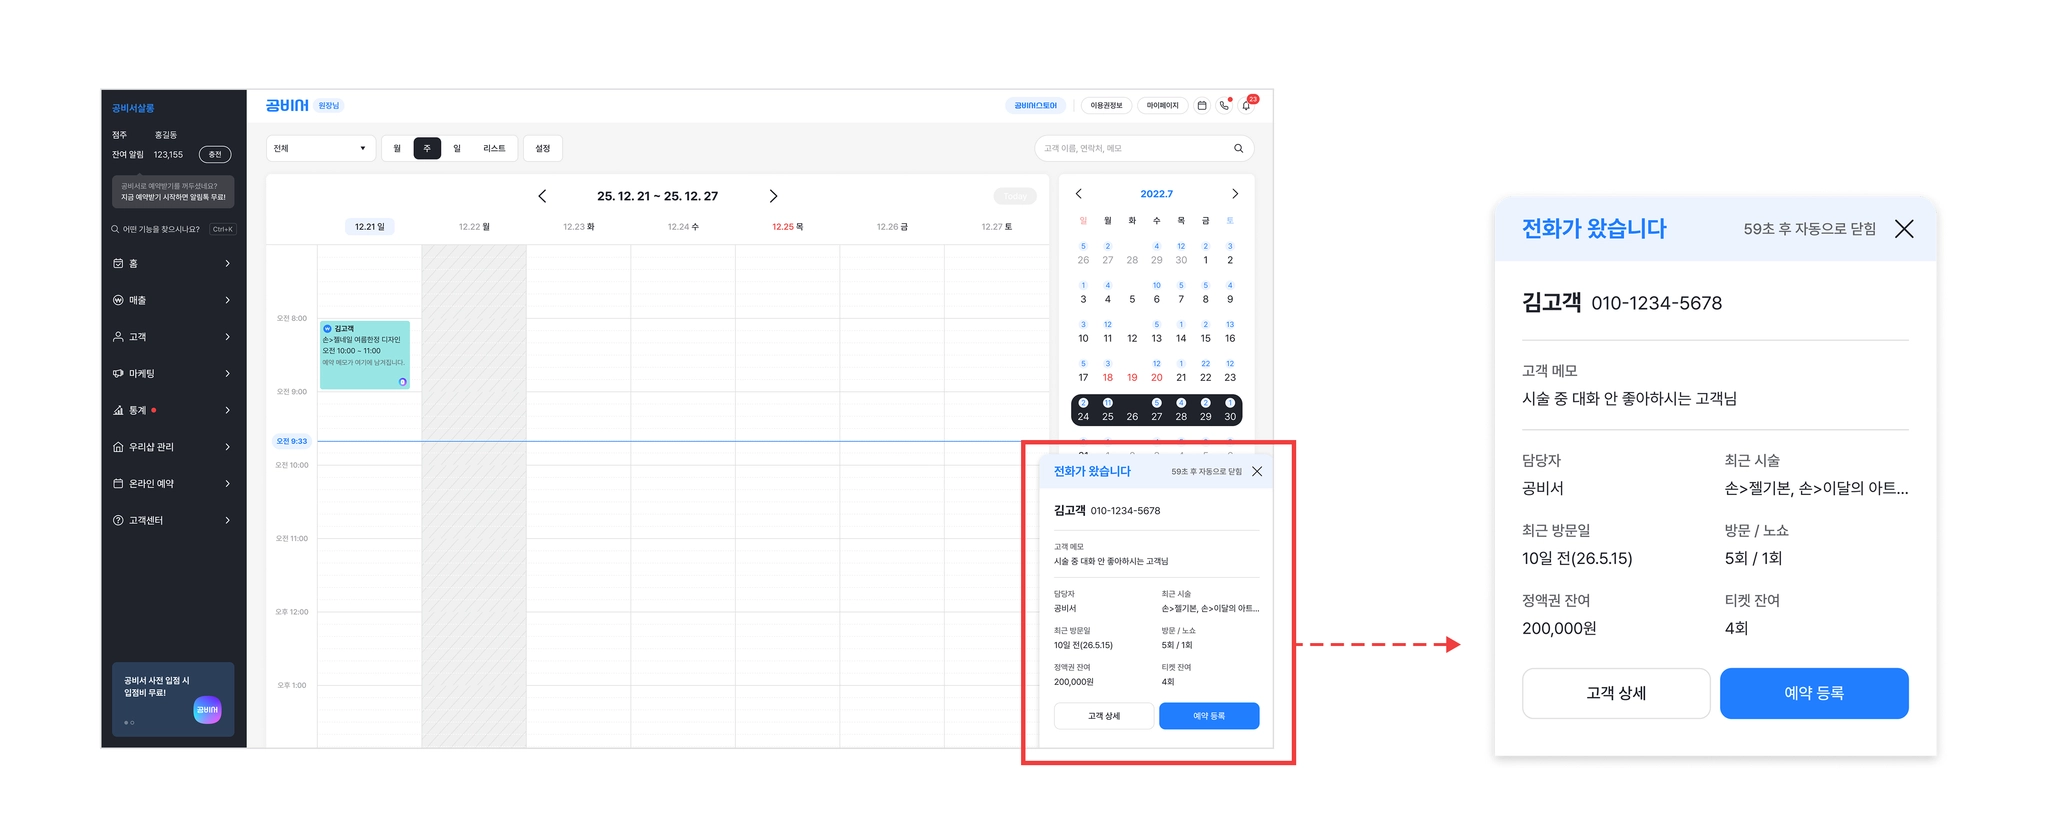Click 손>젤기본, 손>이달의 아트... in enlarged popup
This screenshot has width=2048, height=833.
click(1816, 488)
